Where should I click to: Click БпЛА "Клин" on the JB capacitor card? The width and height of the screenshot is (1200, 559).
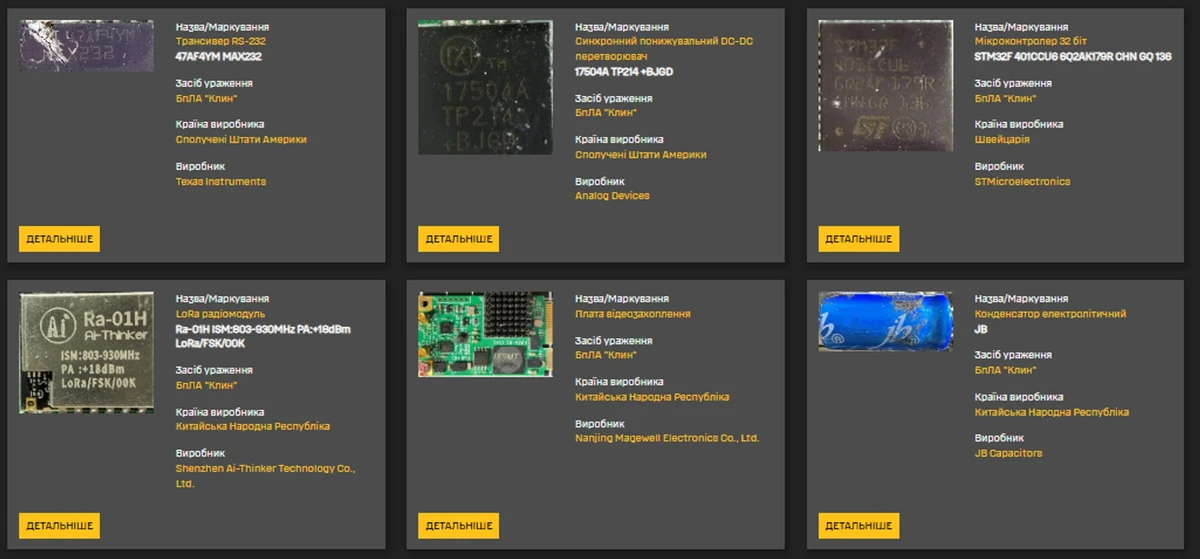(x=1005, y=370)
